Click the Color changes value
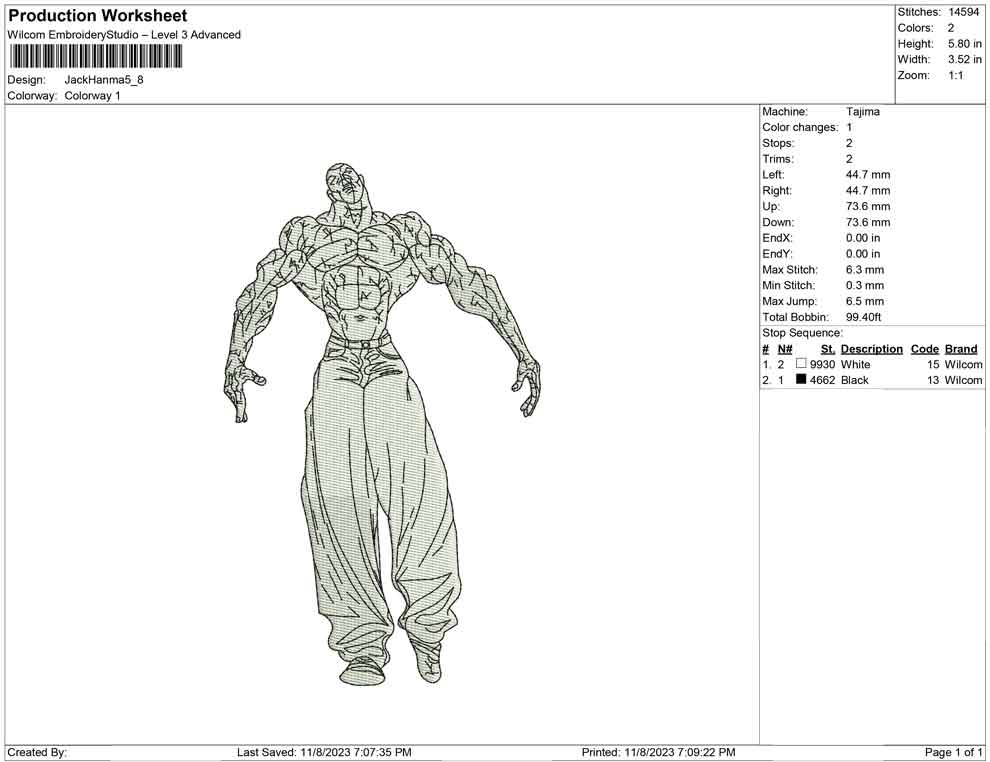990x762 pixels. [849, 128]
